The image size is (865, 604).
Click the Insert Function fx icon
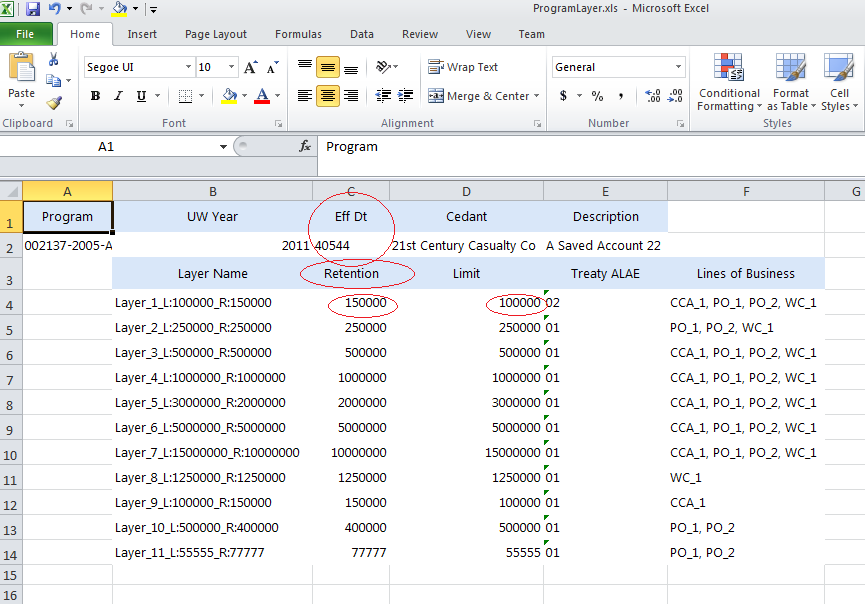click(x=305, y=146)
